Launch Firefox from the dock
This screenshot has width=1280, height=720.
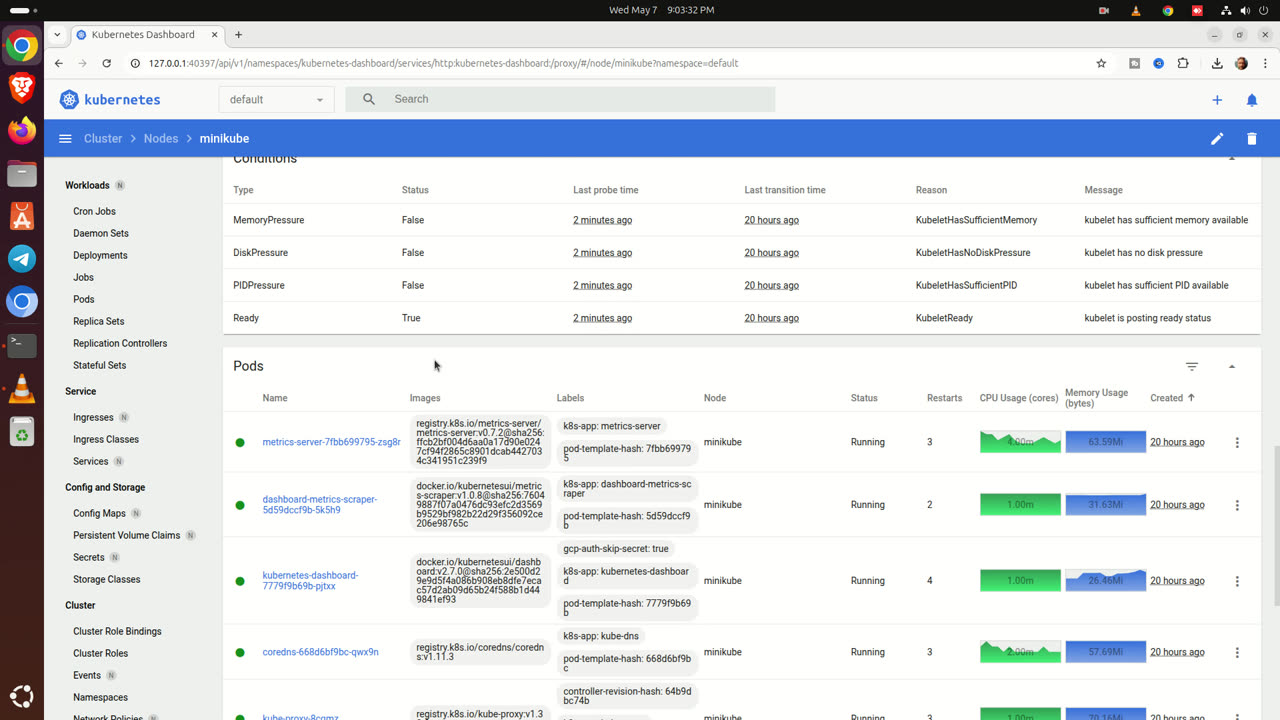[x=22, y=130]
